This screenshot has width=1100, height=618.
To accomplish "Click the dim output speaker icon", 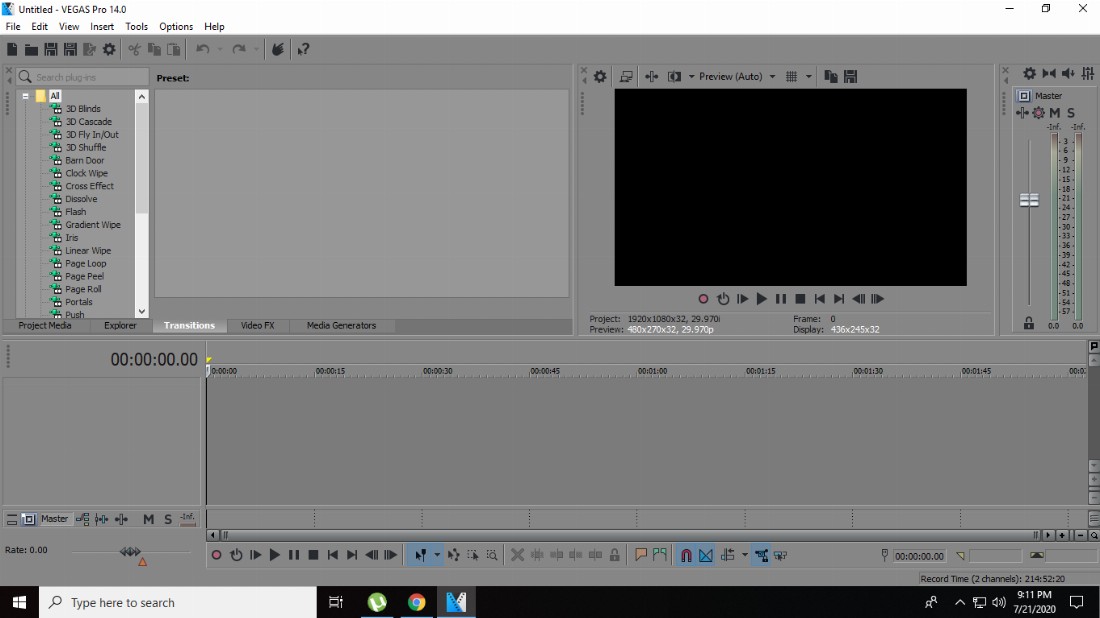I will click(1068, 73).
